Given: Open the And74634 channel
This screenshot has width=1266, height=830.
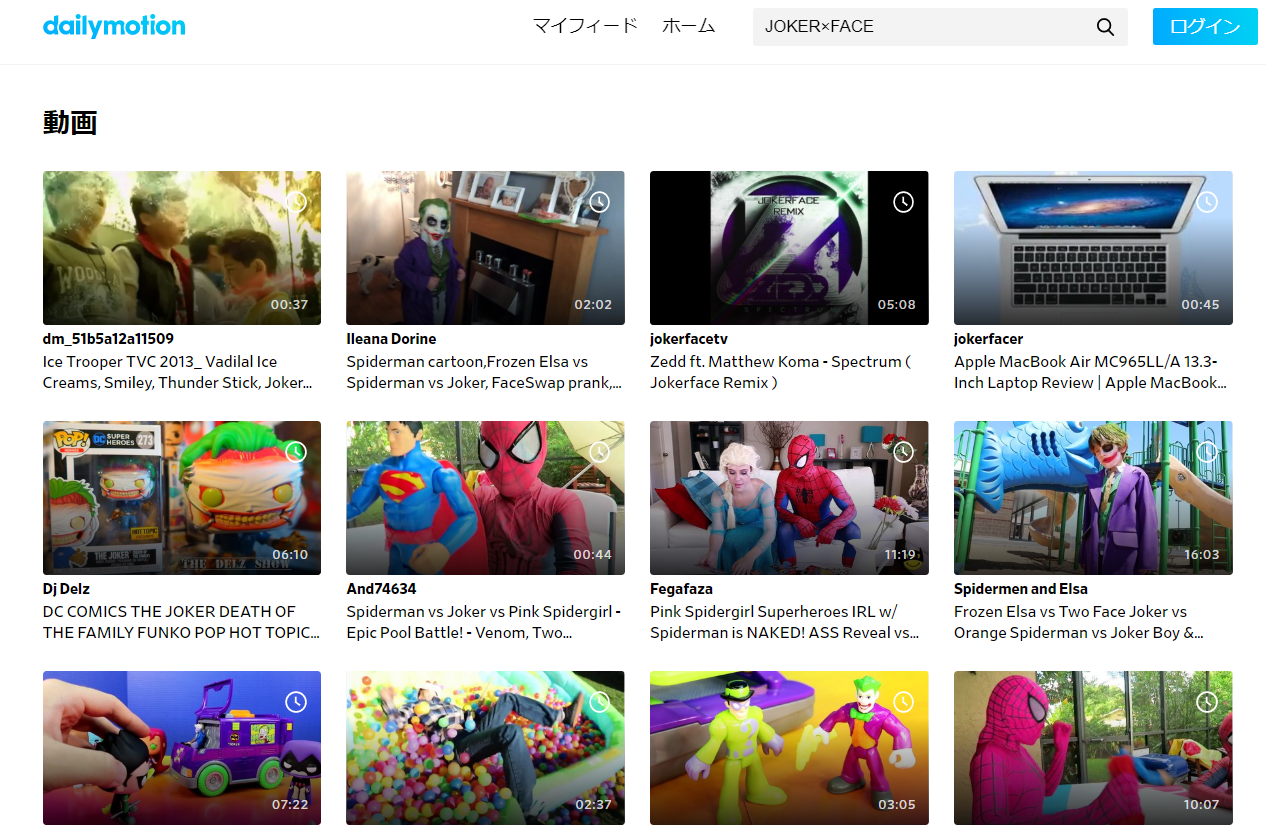Looking at the screenshot, I should (x=381, y=589).
